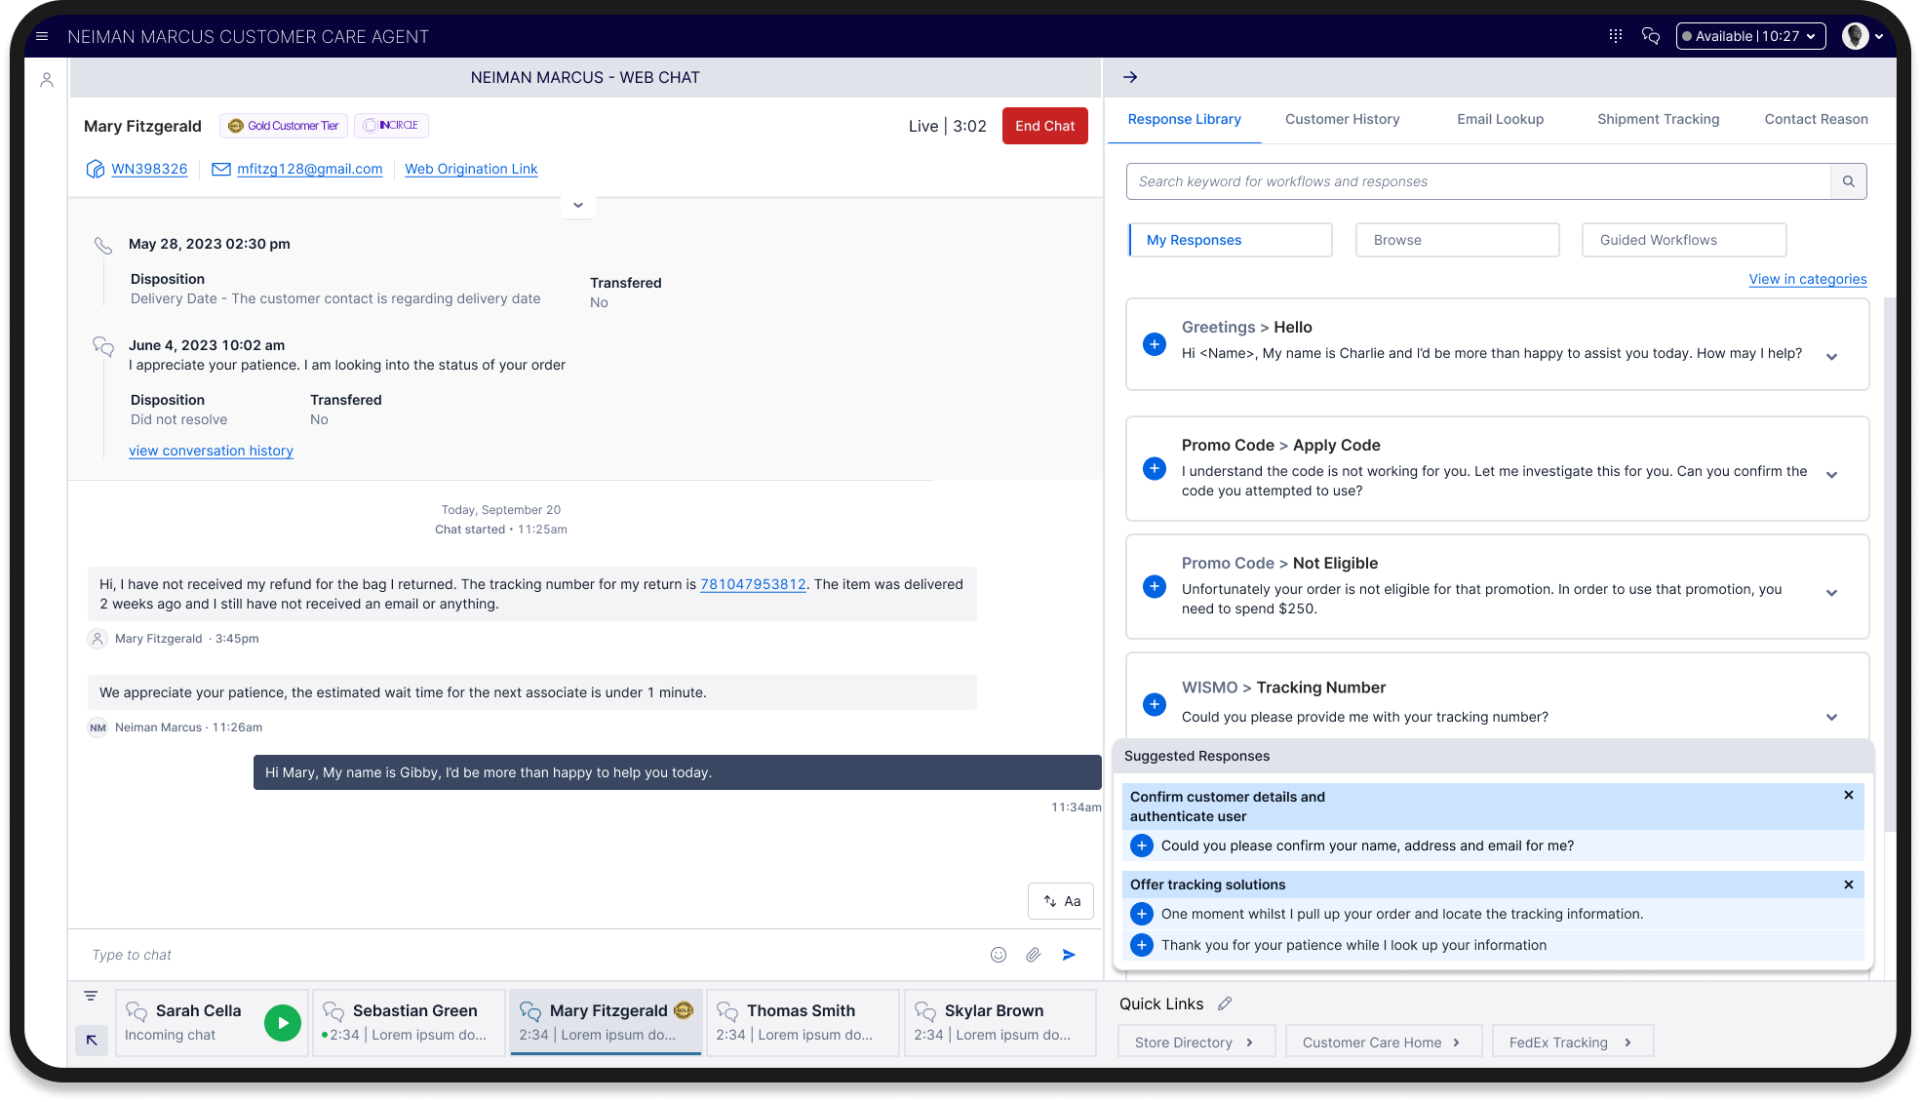Add the Greetings Hello response with plus icon
This screenshot has height=1102, width=1921.
pyautogui.click(x=1154, y=344)
